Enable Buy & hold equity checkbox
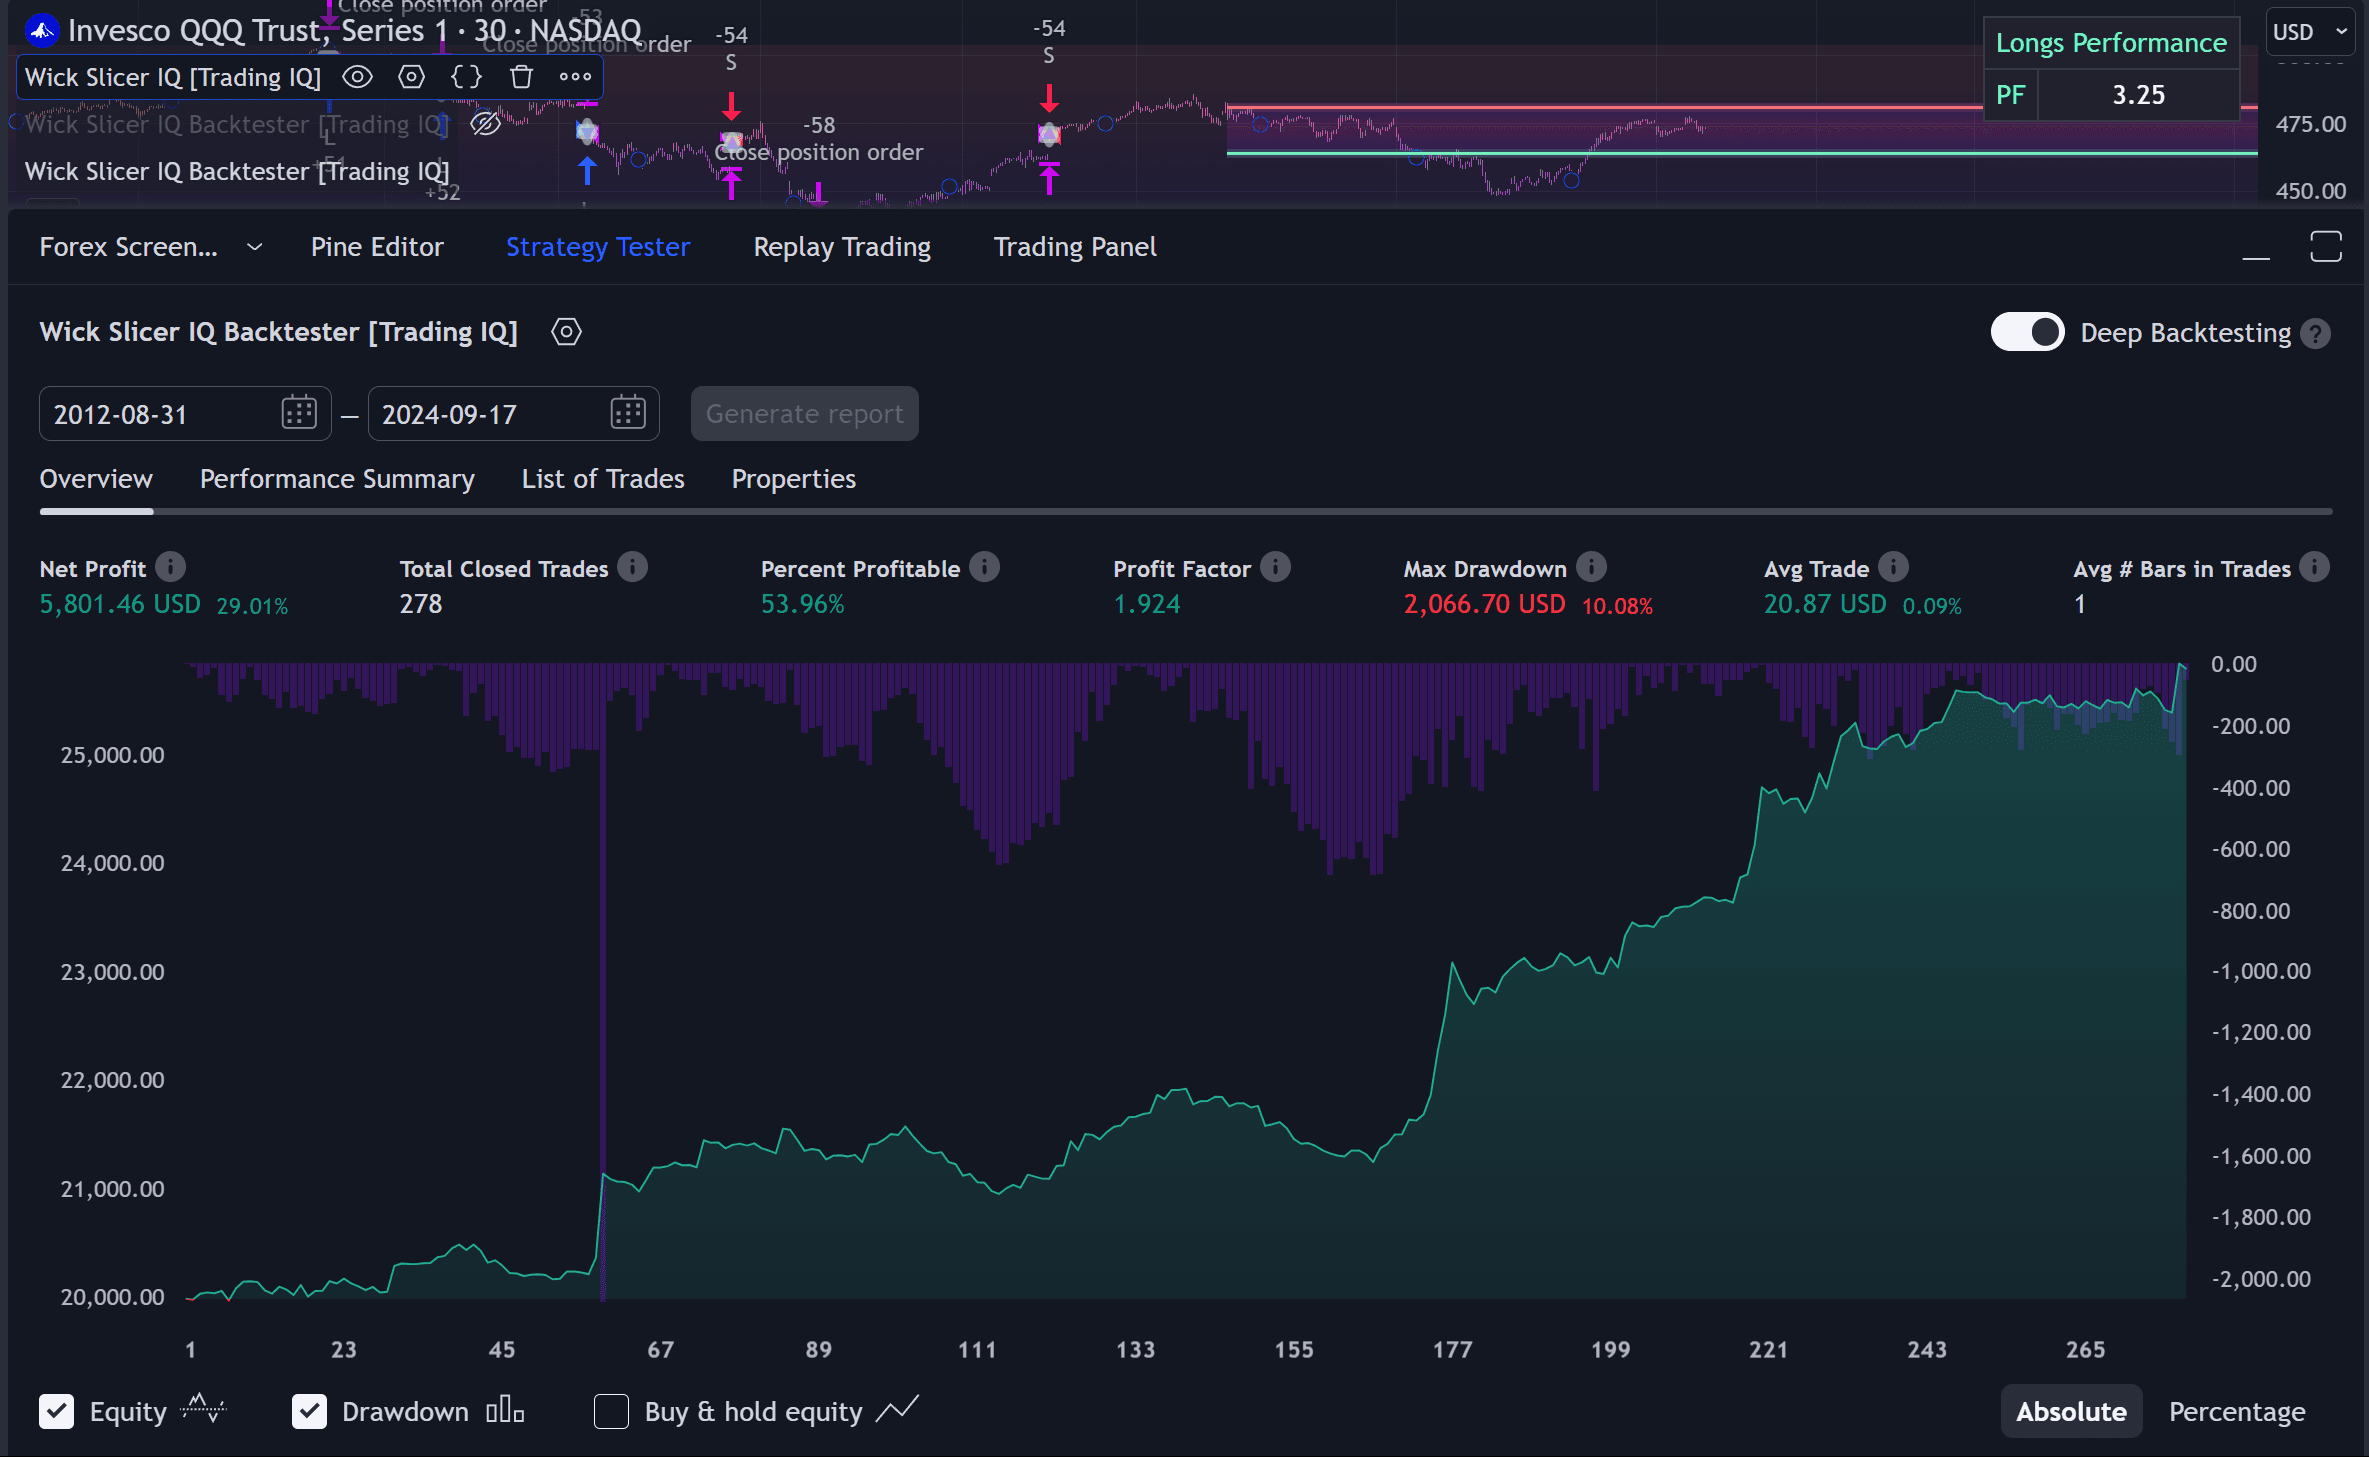Viewport: 2369px width, 1457px height. point(611,1412)
